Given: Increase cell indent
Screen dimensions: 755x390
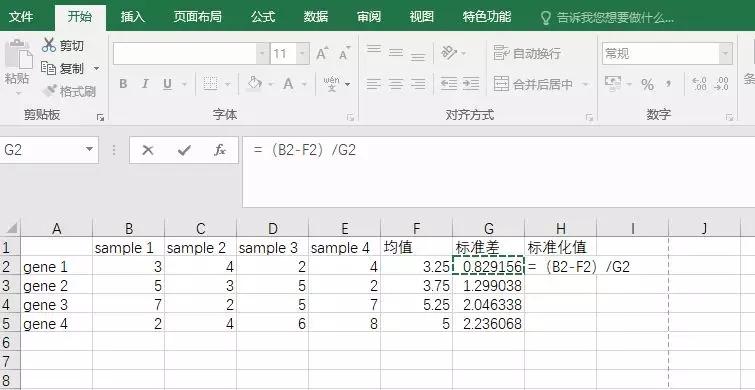Looking at the screenshot, I should tap(471, 84).
